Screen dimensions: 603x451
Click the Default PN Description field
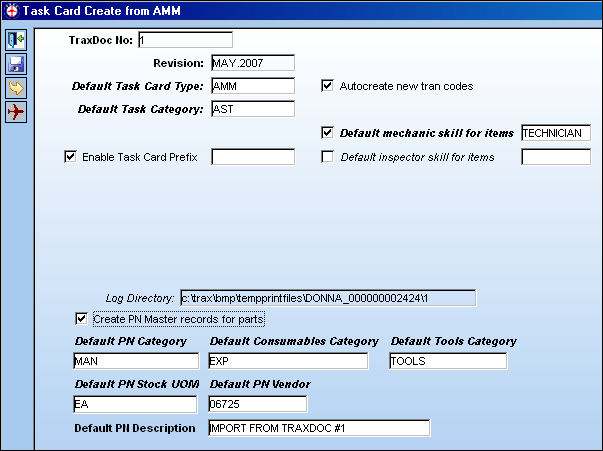pos(319,428)
